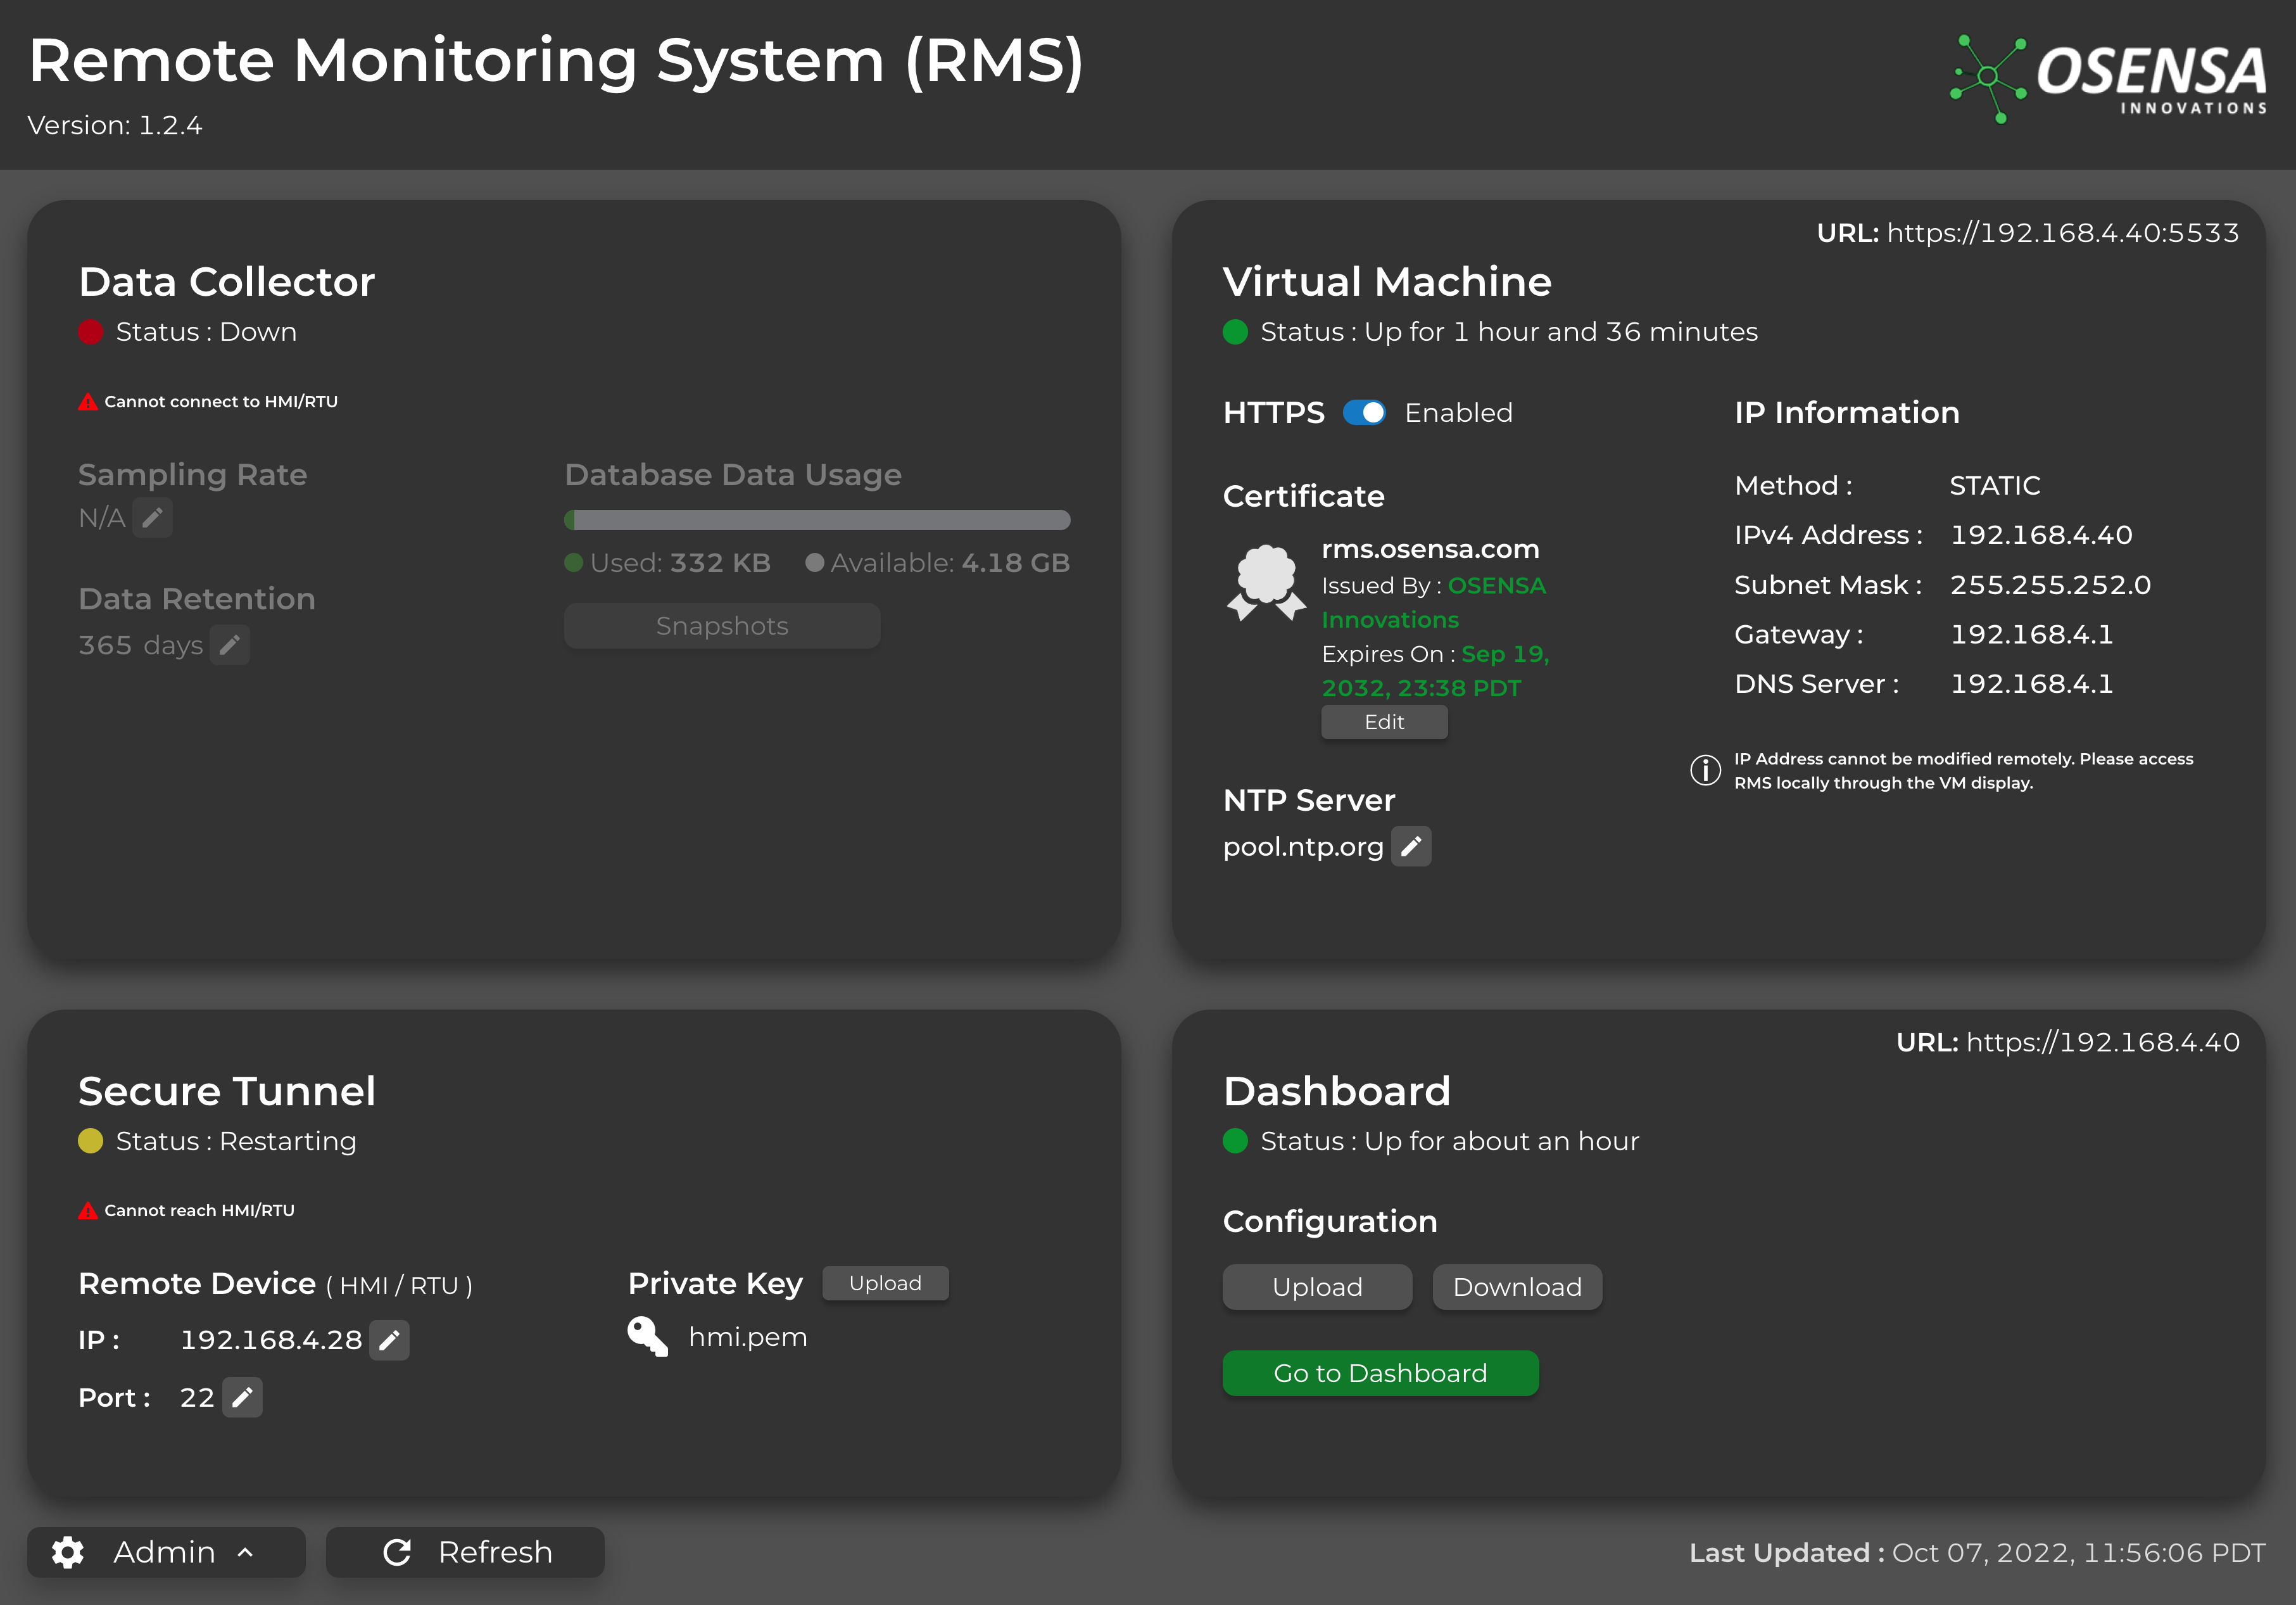Download the Dashboard configuration
The width and height of the screenshot is (2296, 1605).
(x=1516, y=1287)
